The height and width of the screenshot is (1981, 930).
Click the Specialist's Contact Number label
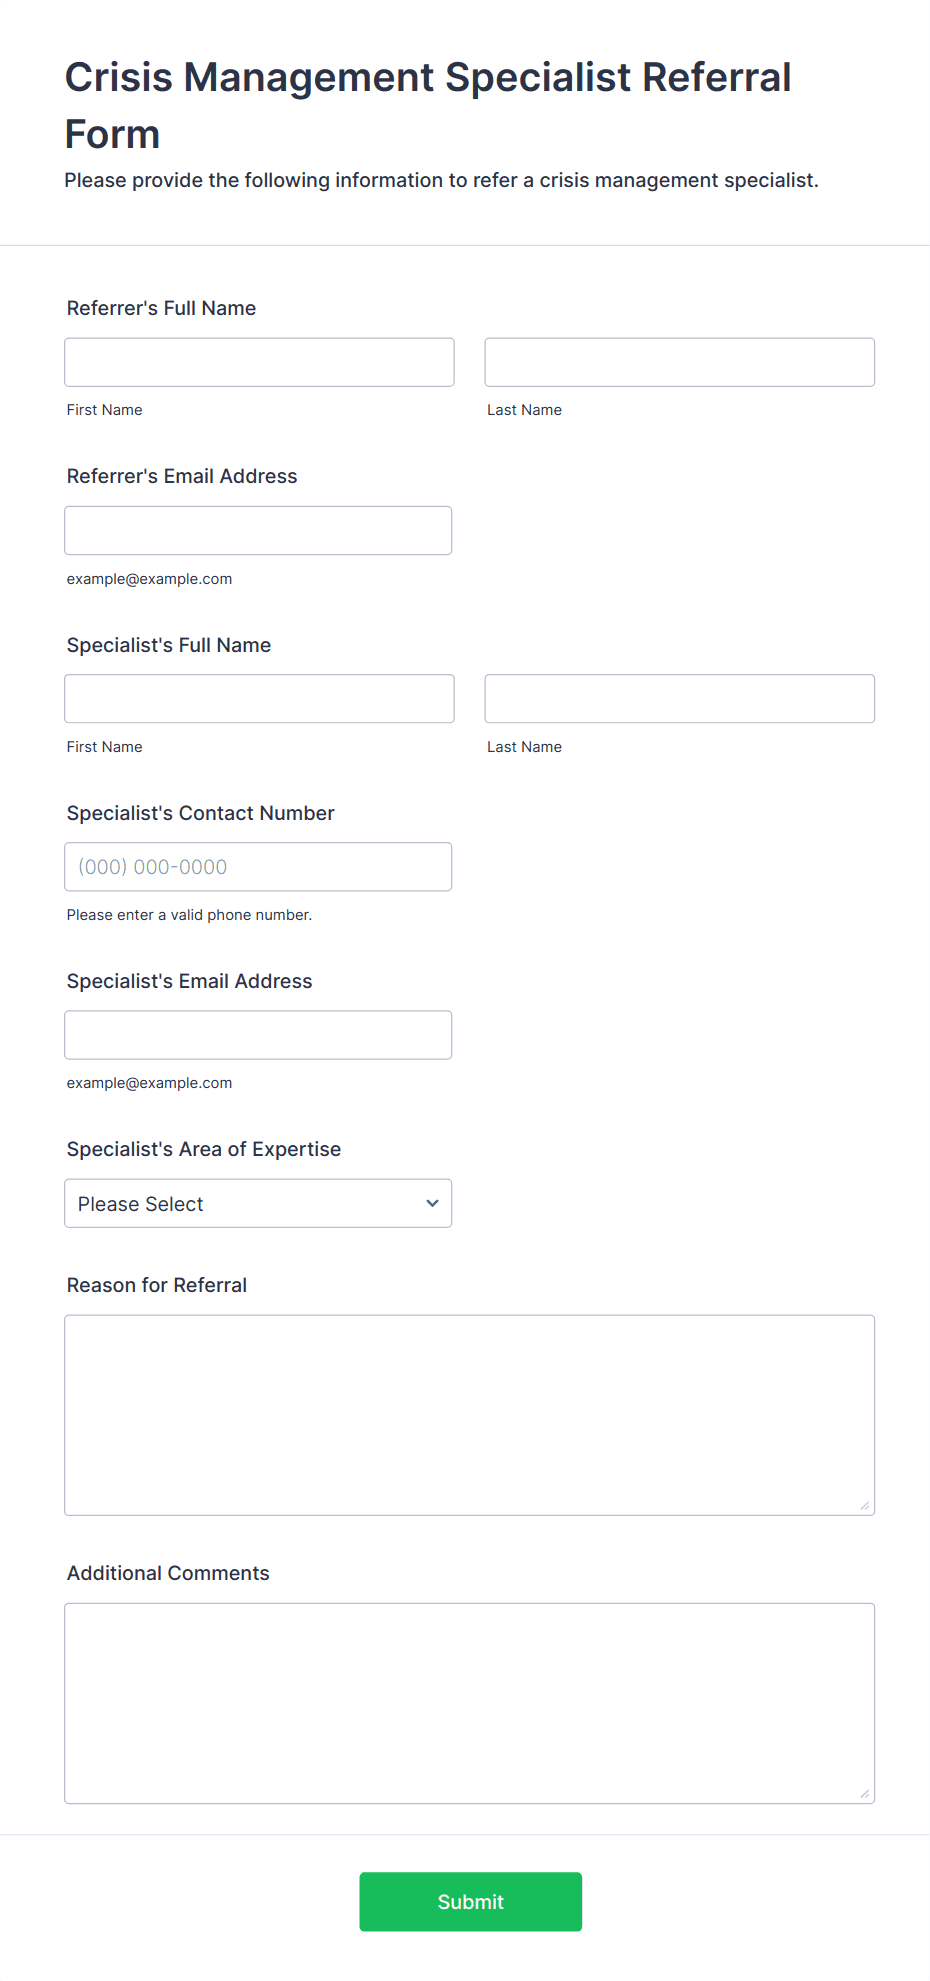[200, 813]
